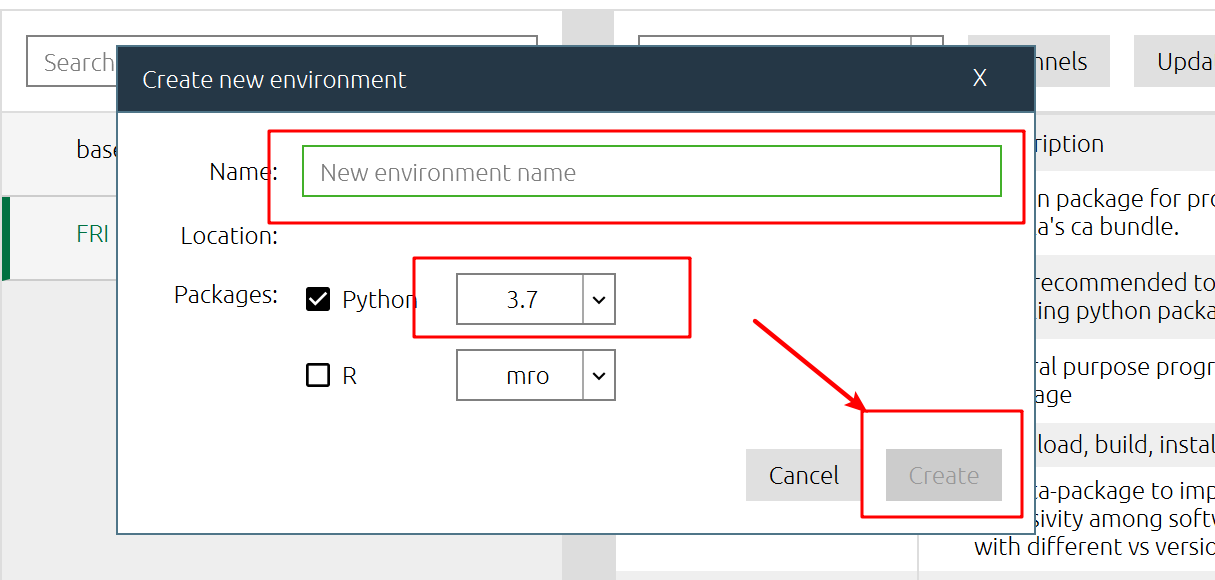1215x580 pixels.
Task: Click the Update index button
Action: pyautogui.click(x=1185, y=60)
